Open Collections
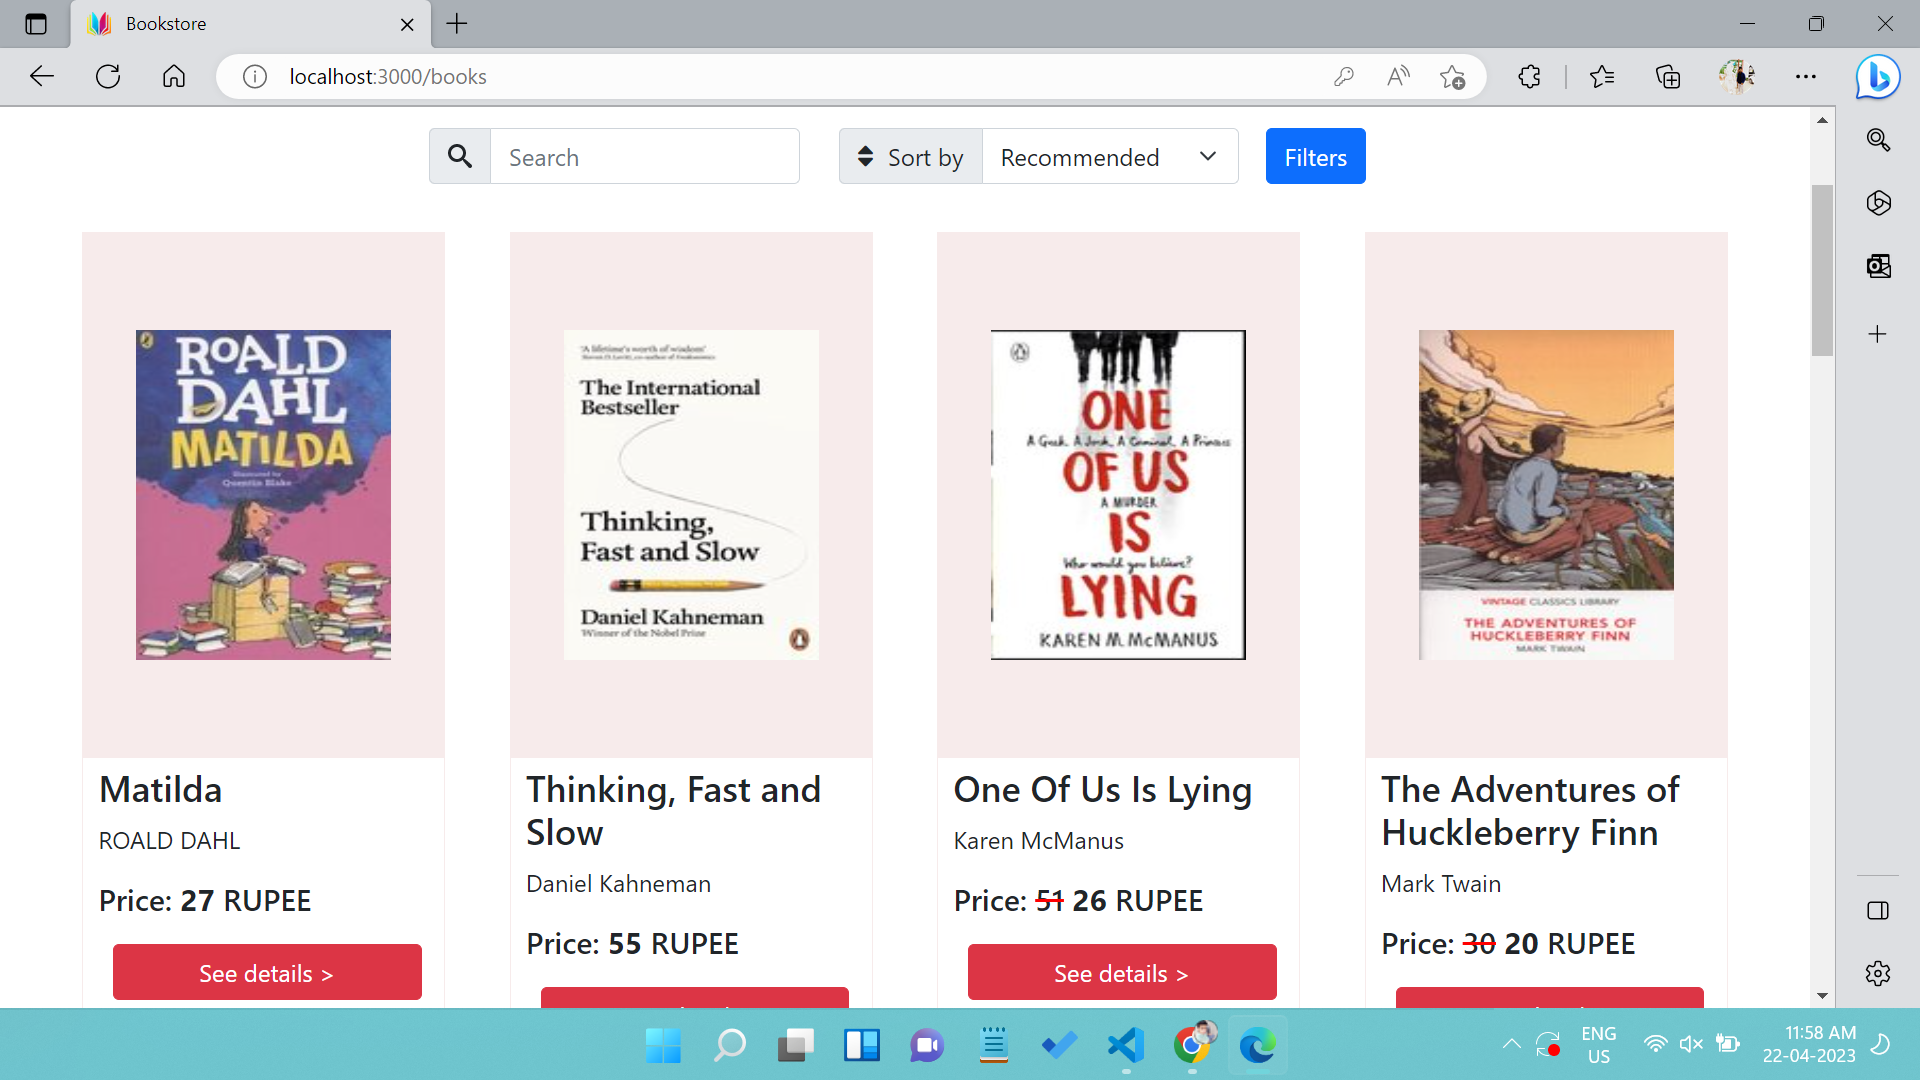This screenshot has height=1080, width=1920. 1666,76
